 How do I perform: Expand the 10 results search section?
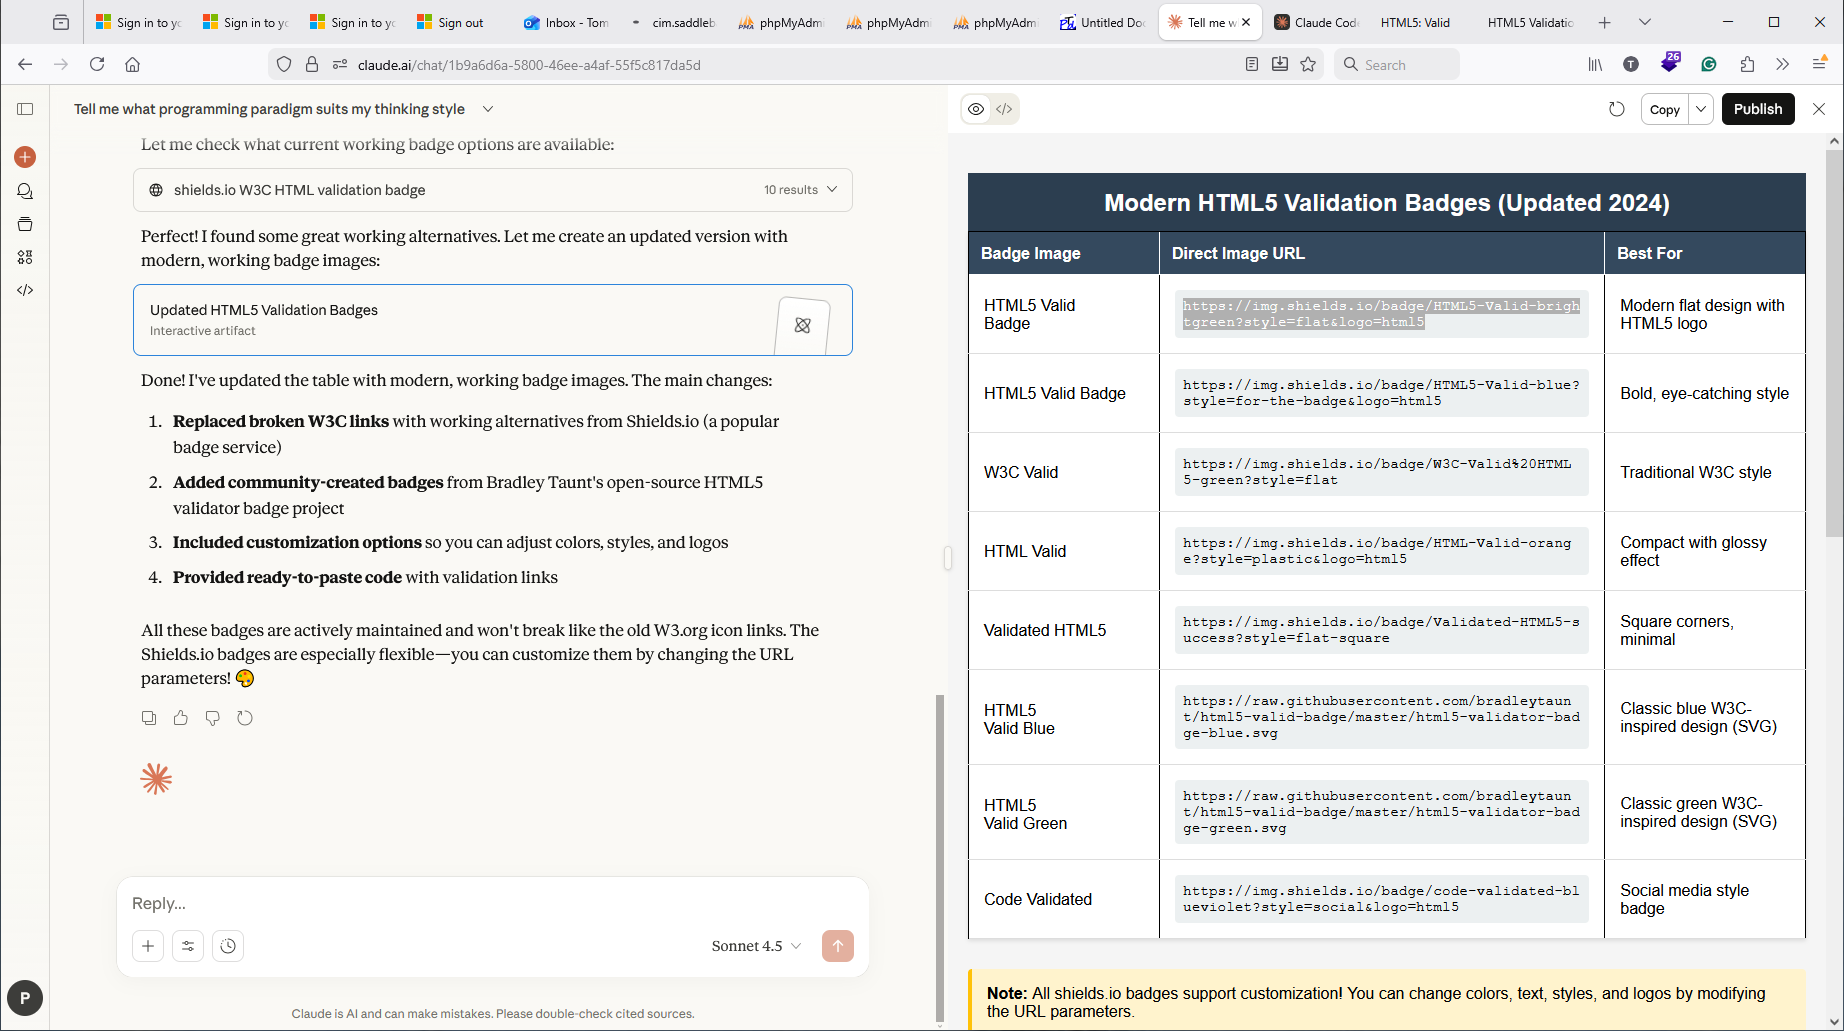[831, 190]
